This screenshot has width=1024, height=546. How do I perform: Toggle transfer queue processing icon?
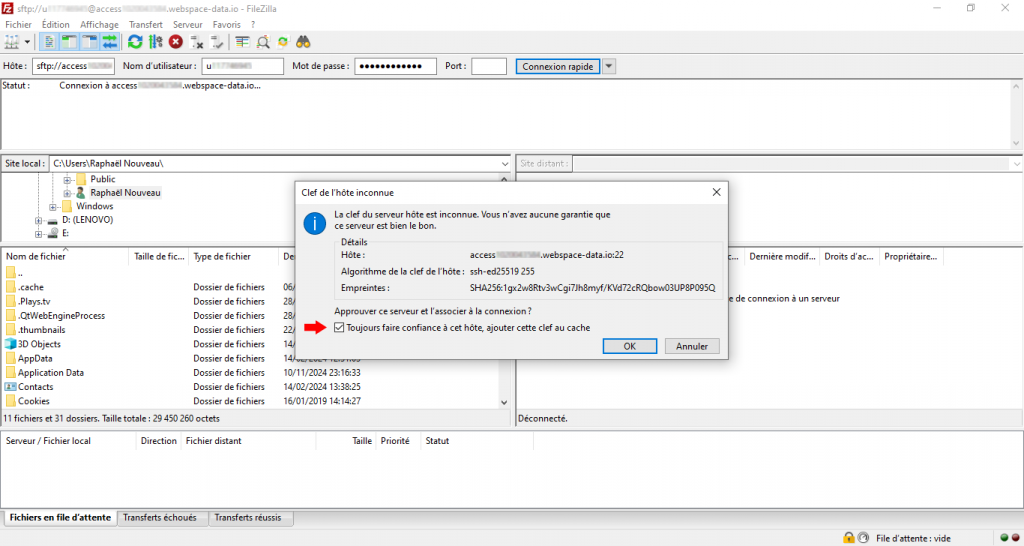pyautogui.click(x=155, y=42)
